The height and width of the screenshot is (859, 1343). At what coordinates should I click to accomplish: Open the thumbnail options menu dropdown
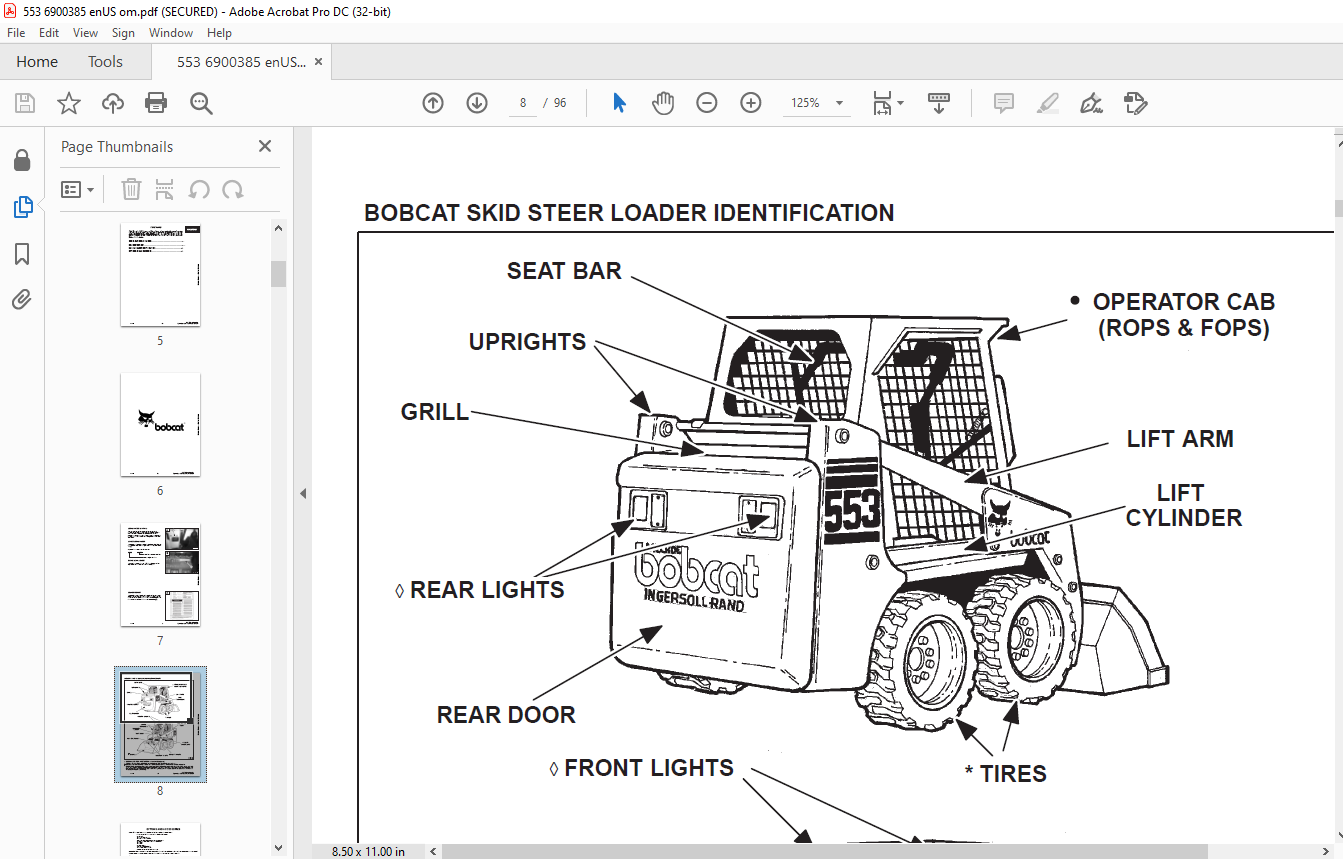[x=78, y=189]
